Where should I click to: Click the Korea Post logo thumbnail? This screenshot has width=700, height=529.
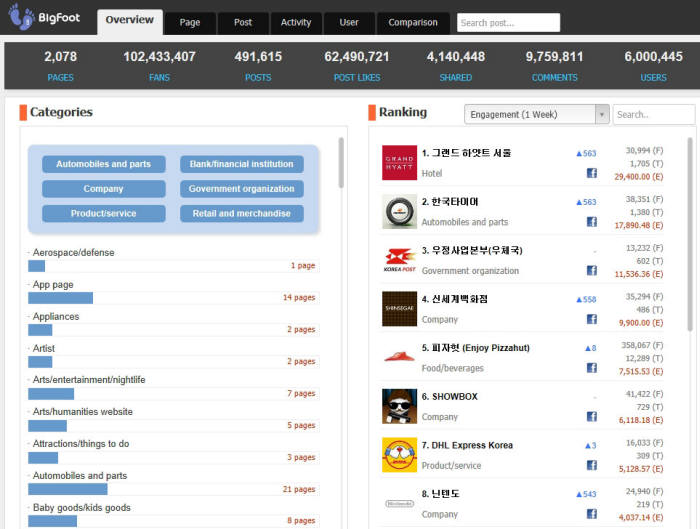pyautogui.click(x=399, y=260)
